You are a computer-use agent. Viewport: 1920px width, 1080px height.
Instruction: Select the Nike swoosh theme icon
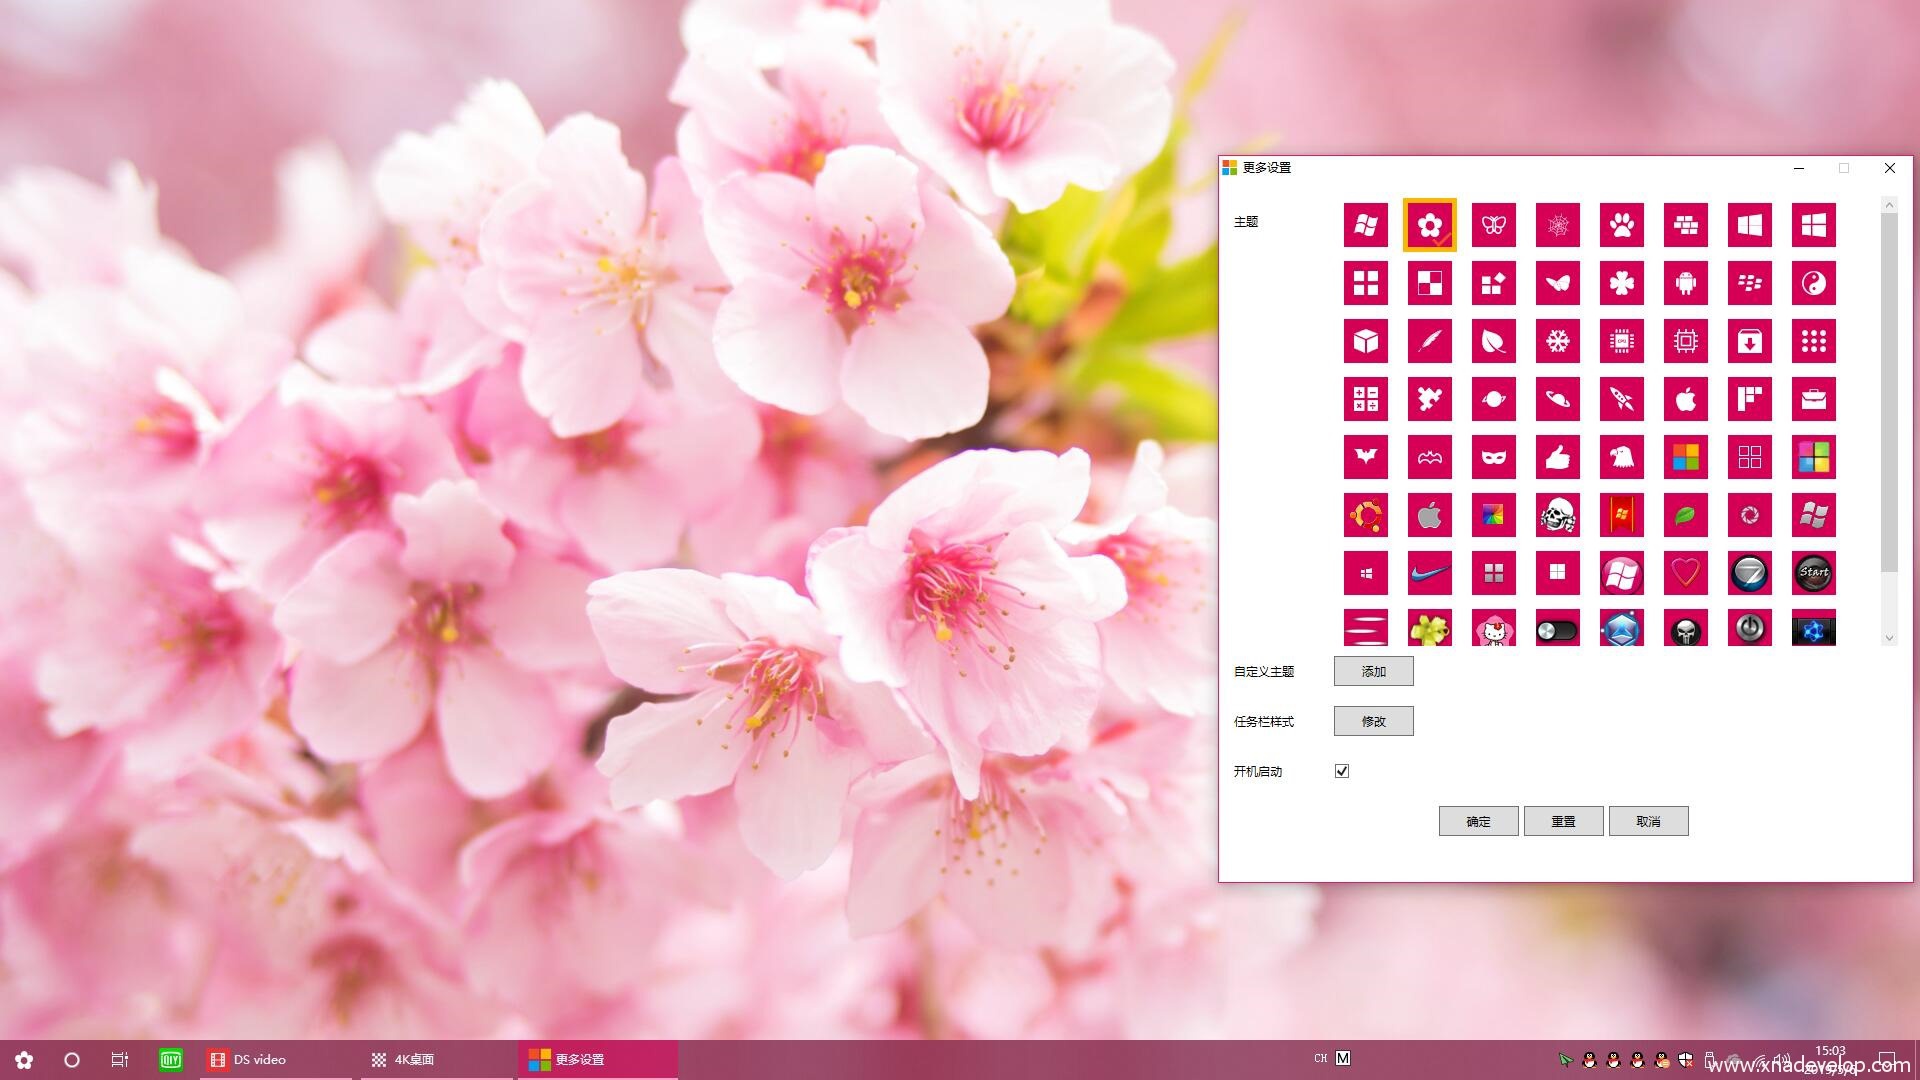[x=1429, y=573]
